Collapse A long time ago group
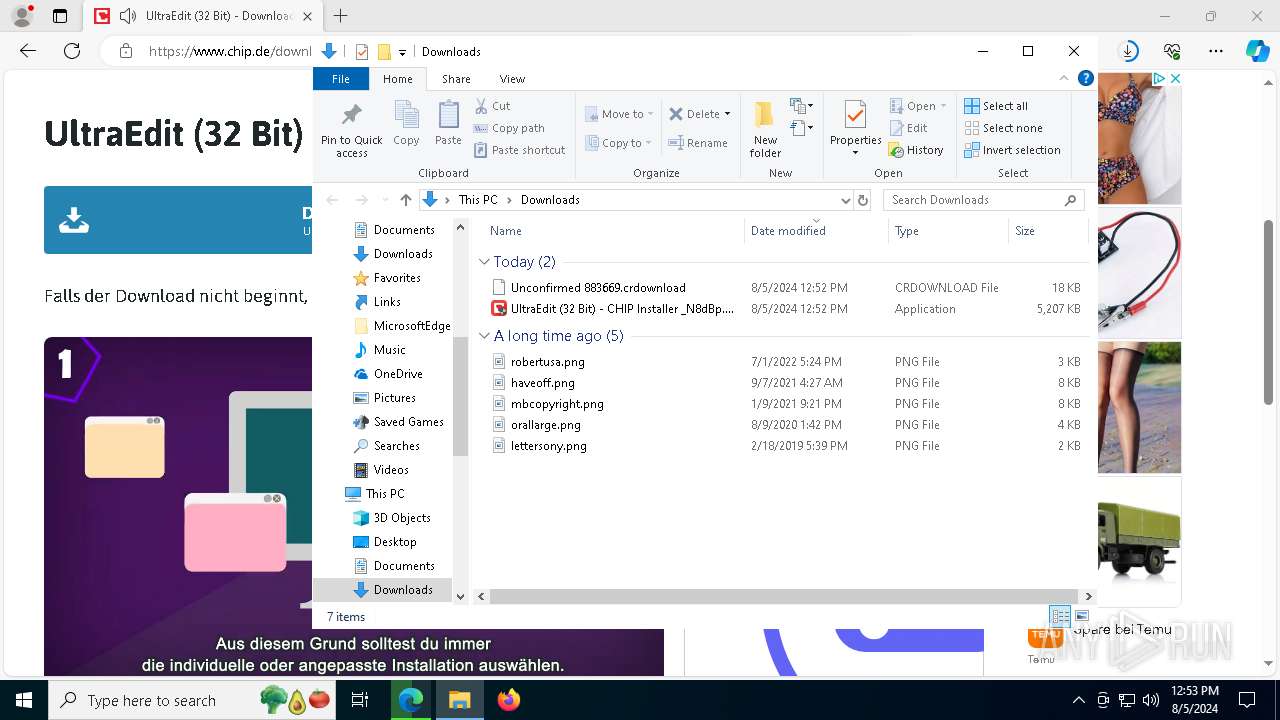Screen dimensions: 1280x720 coord(484,336)
